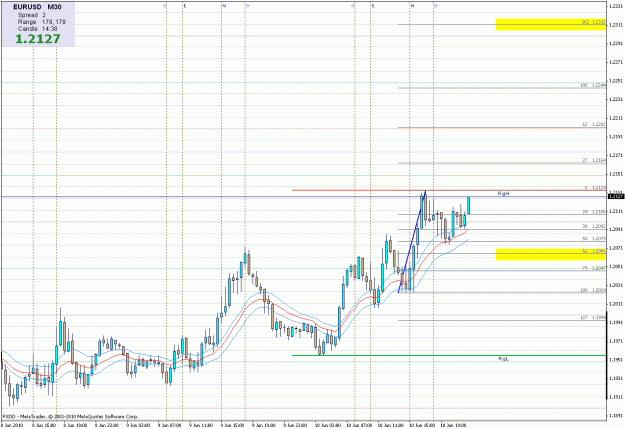Click the 1.2171 price axis label
The width and height of the screenshot is (625, 429).
point(615,155)
